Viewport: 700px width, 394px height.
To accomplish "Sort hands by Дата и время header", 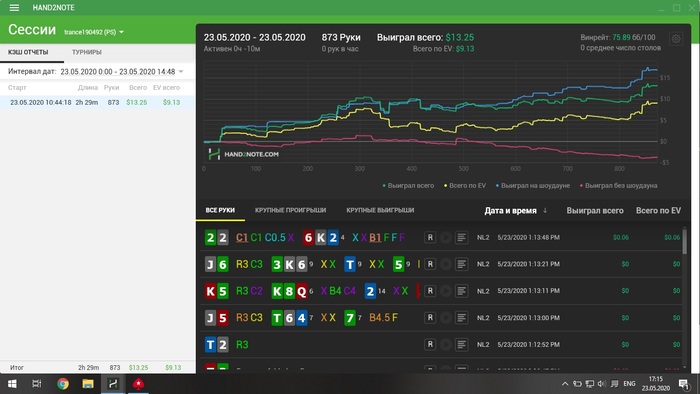I will point(510,211).
